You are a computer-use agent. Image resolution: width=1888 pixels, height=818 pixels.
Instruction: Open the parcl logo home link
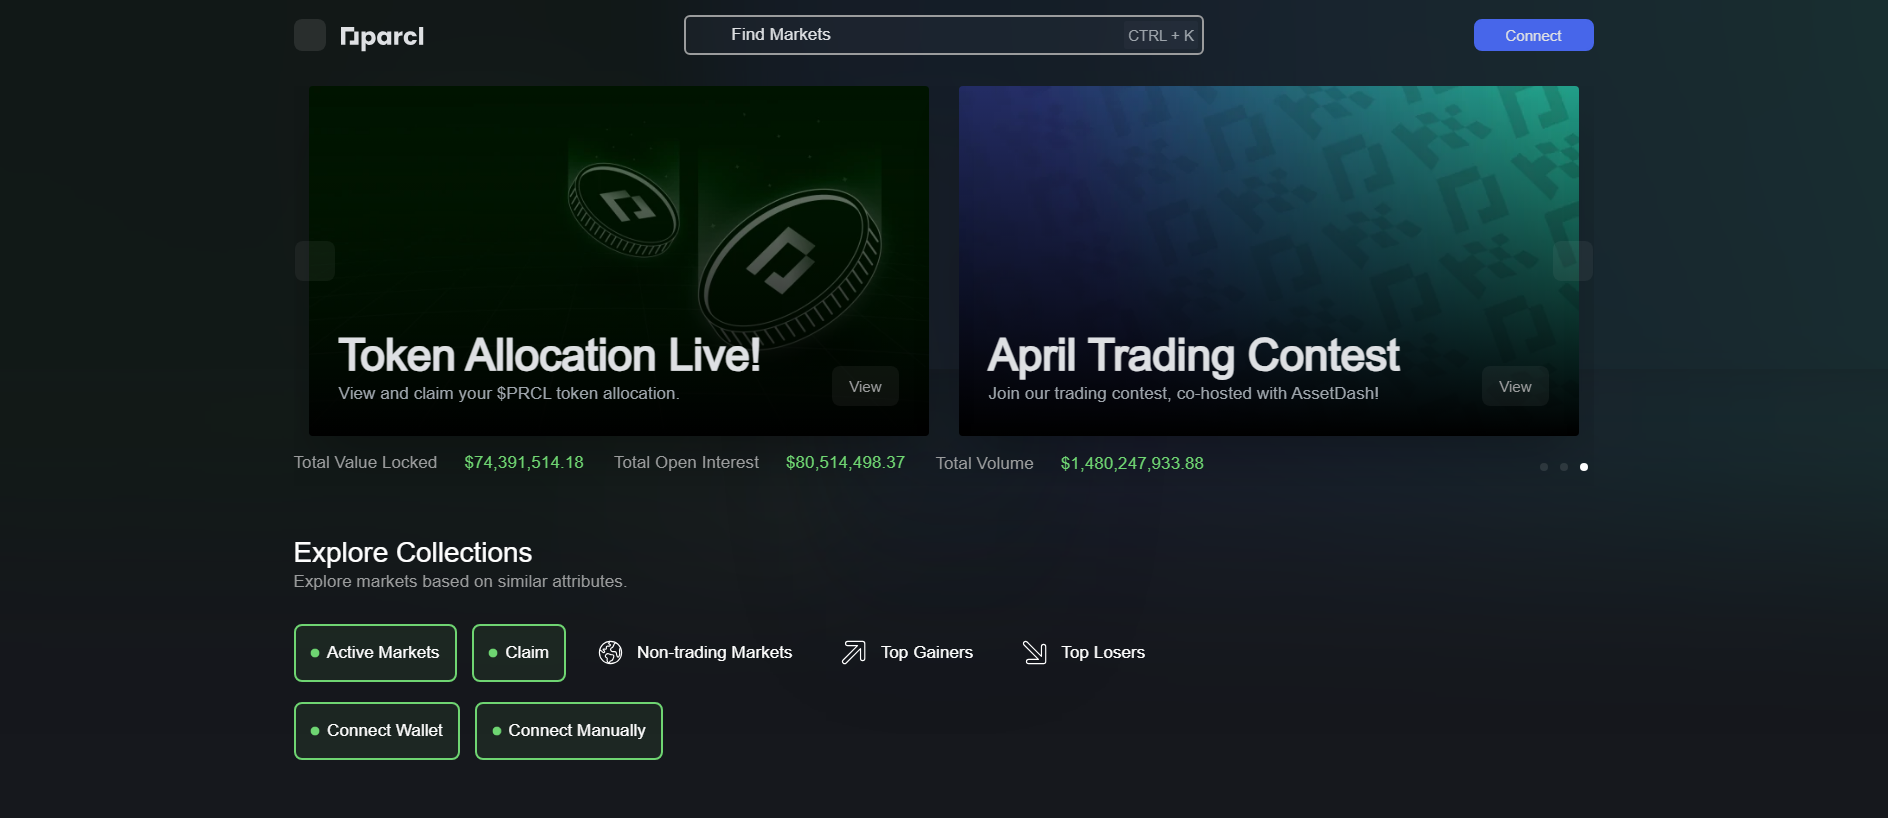[382, 37]
